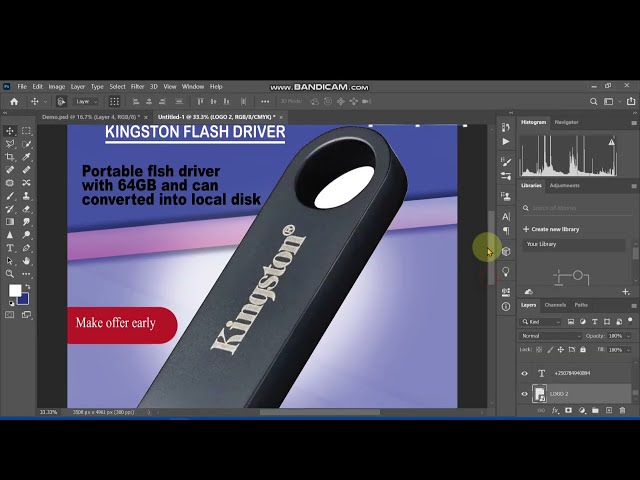
Task: Open the Kind filter dropdown
Action: click(541, 322)
